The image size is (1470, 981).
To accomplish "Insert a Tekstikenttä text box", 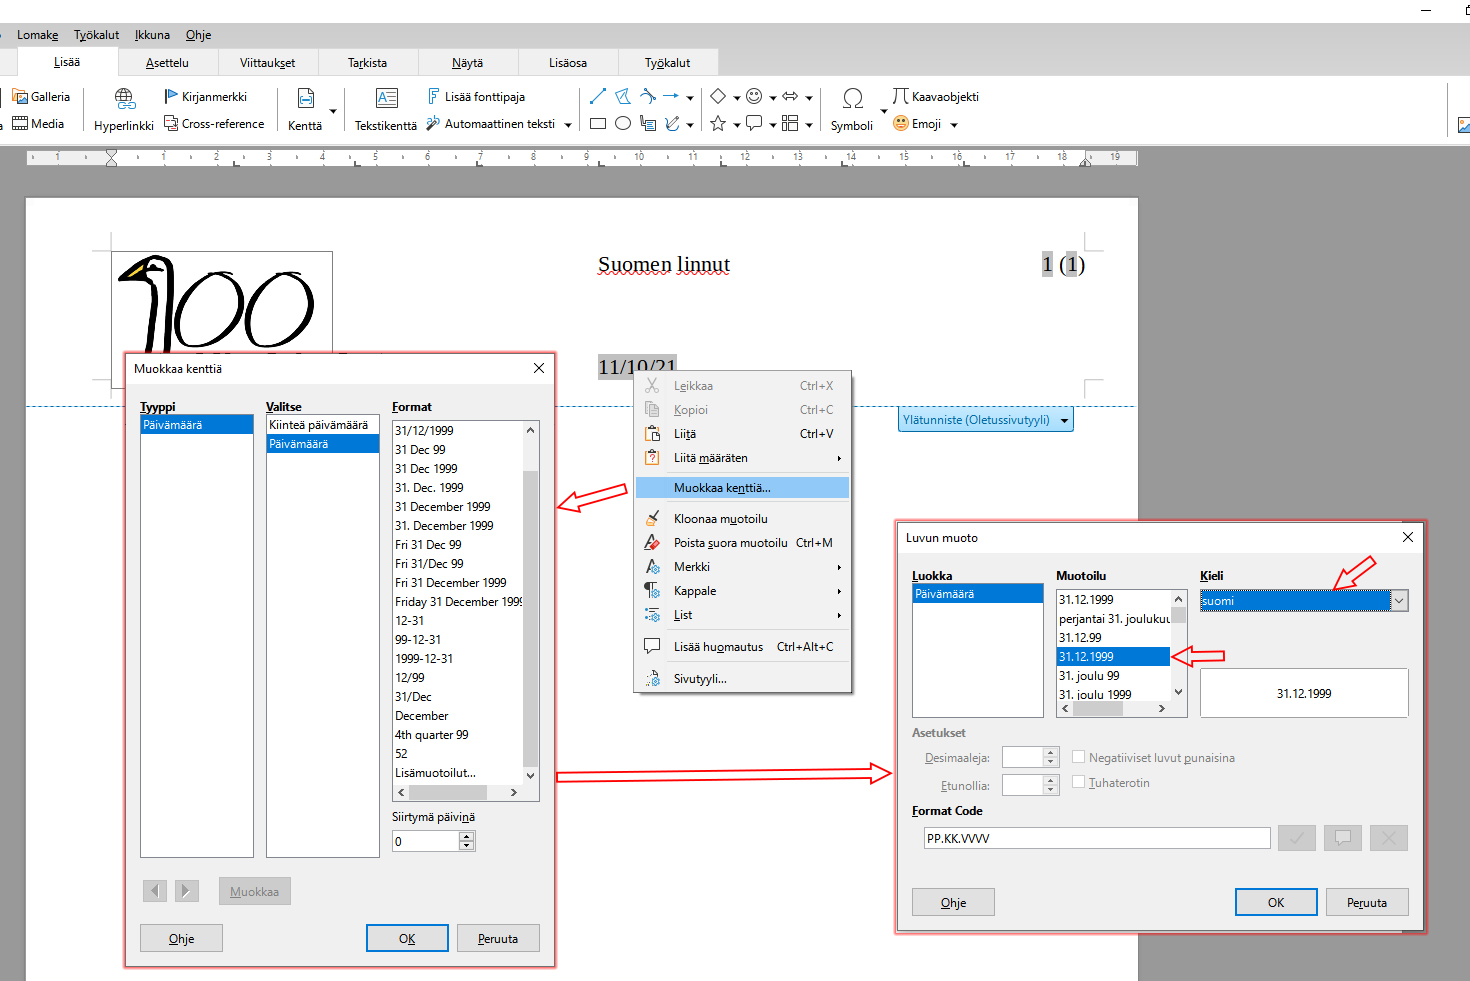I will pyautogui.click(x=386, y=110).
